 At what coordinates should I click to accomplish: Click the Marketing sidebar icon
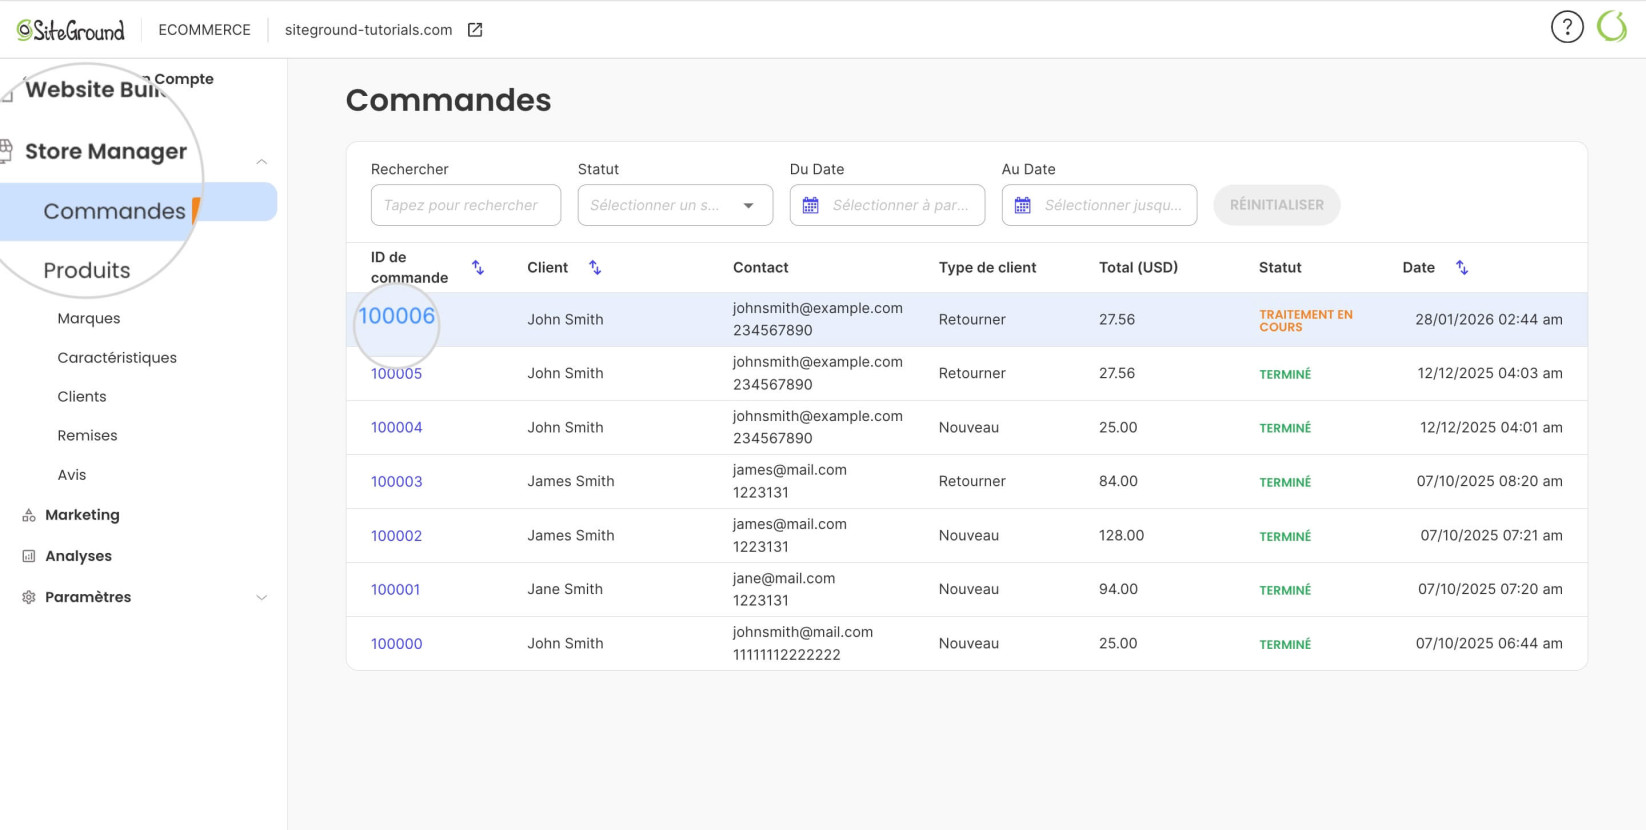(x=29, y=515)
